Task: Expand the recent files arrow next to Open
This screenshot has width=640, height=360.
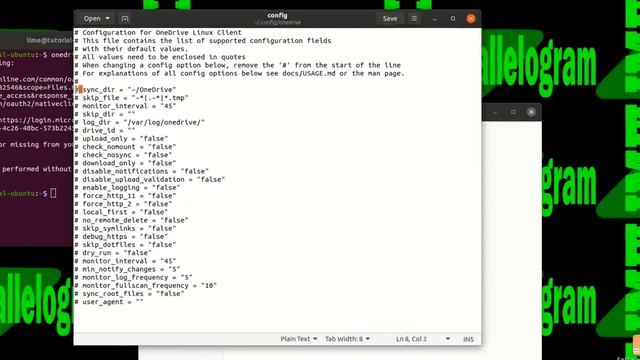Action: pos(107,19)
